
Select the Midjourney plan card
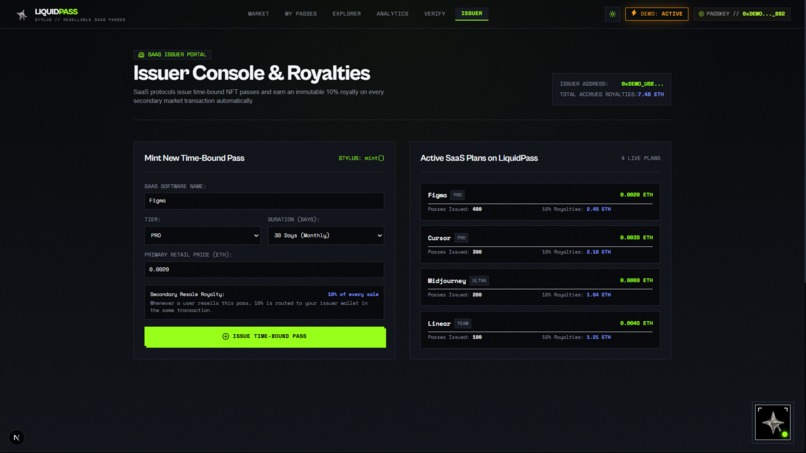[x=540, y=287]
